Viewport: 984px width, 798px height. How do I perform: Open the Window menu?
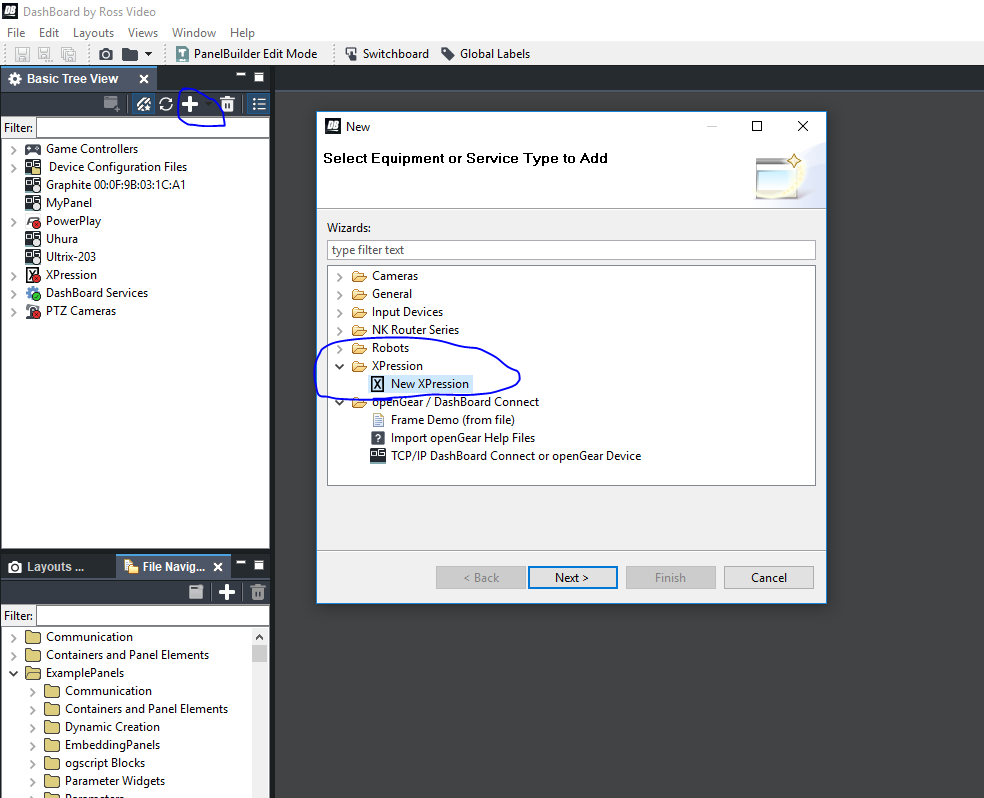tap(194, 33)
